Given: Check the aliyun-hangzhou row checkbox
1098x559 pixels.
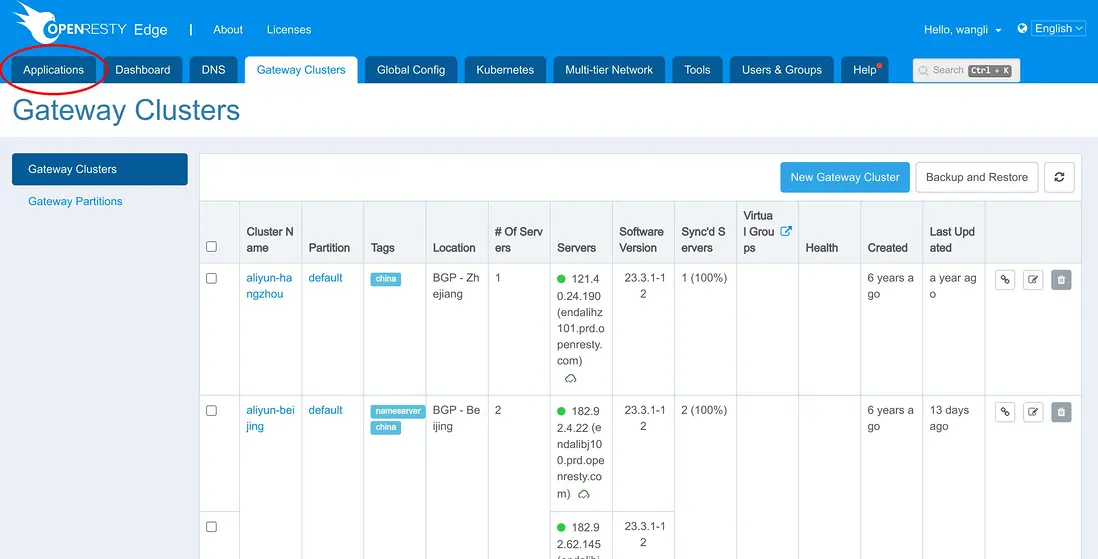Looking at the screenshot, I should [x=211, y=278].
